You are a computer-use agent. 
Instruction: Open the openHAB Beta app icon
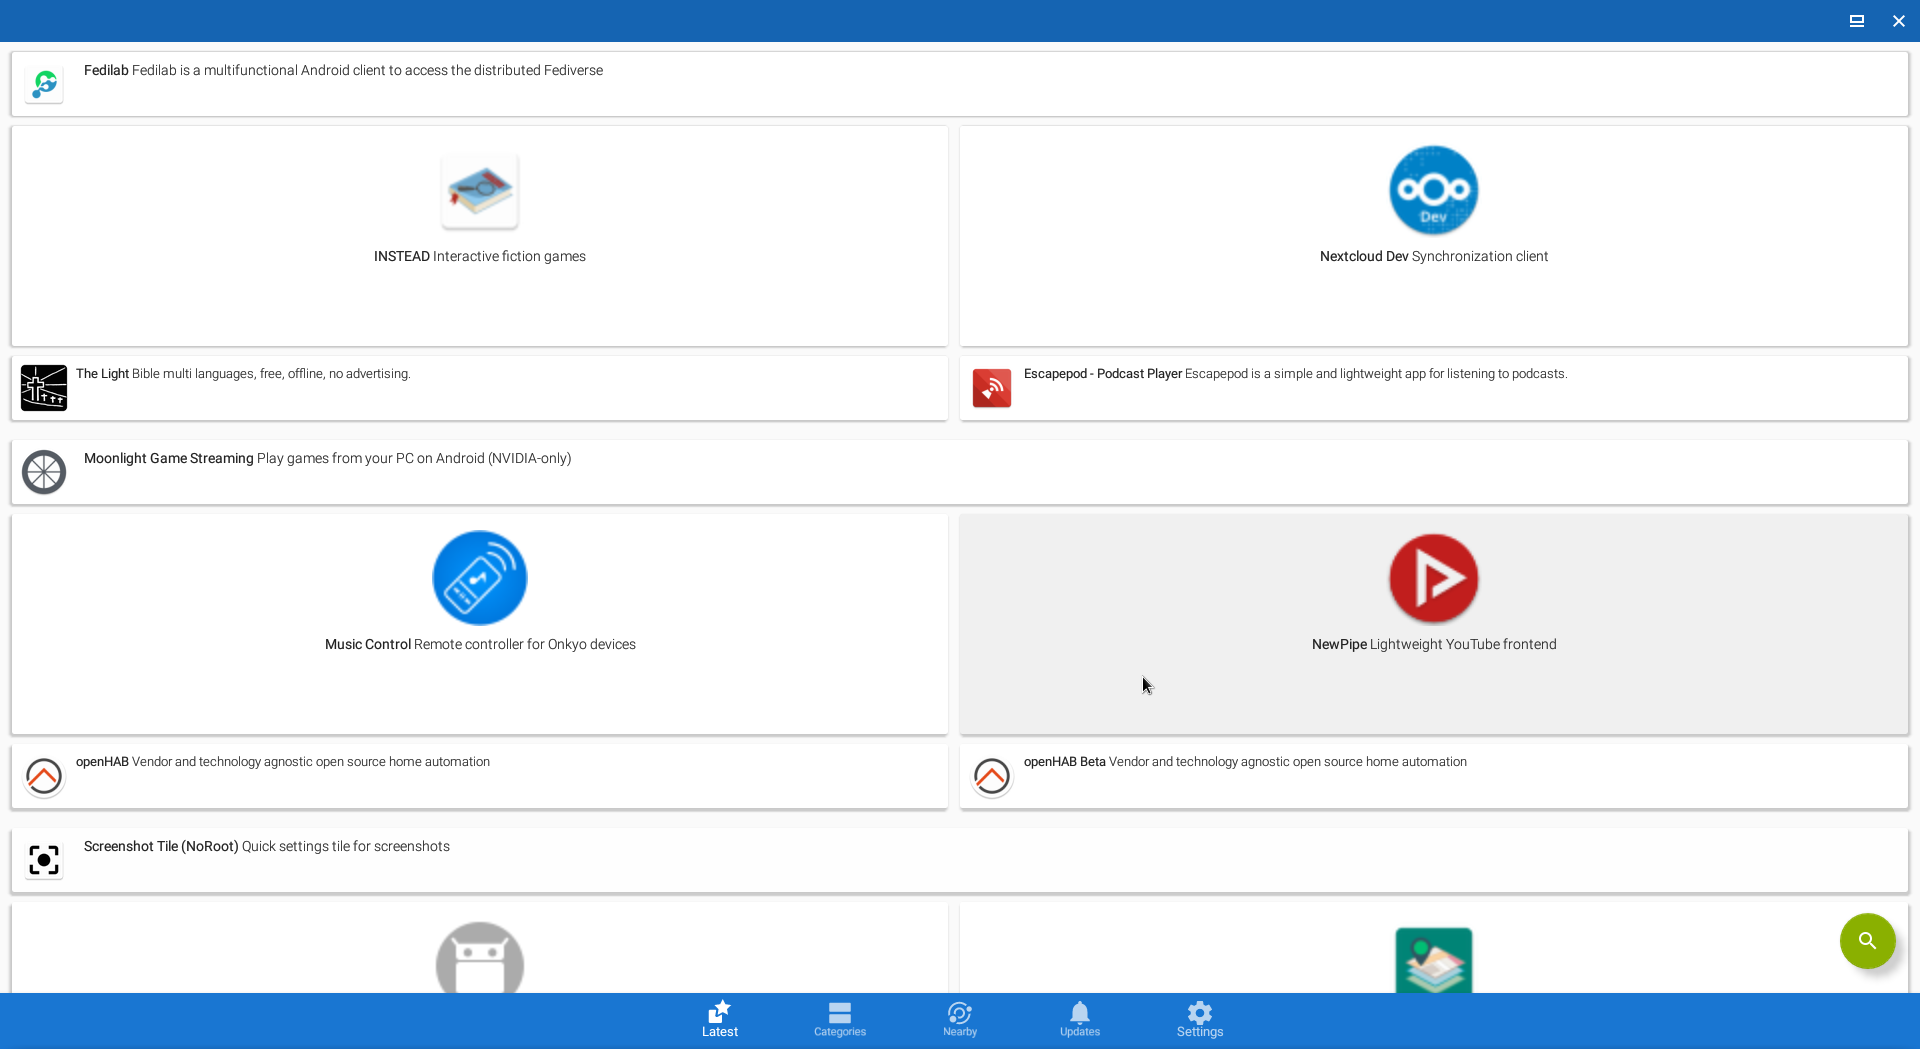(992, 776)
